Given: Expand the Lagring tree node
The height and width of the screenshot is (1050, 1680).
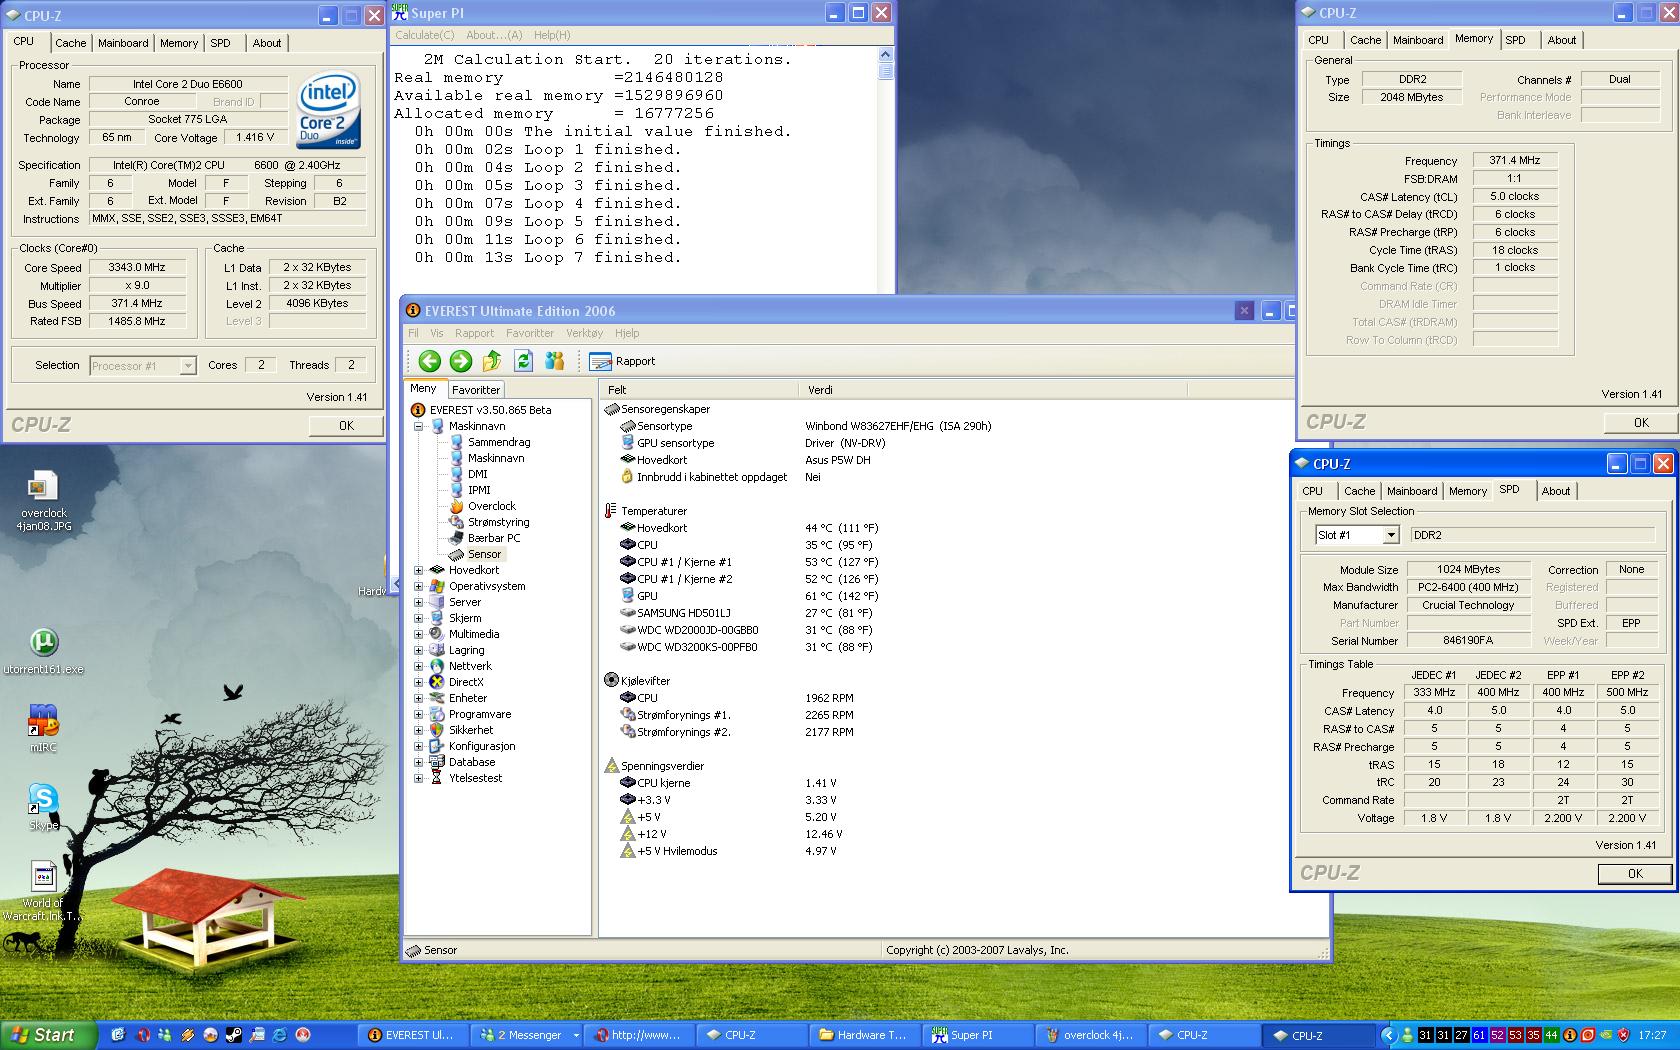Looking at the screenshot, I should tap(419, 650).
